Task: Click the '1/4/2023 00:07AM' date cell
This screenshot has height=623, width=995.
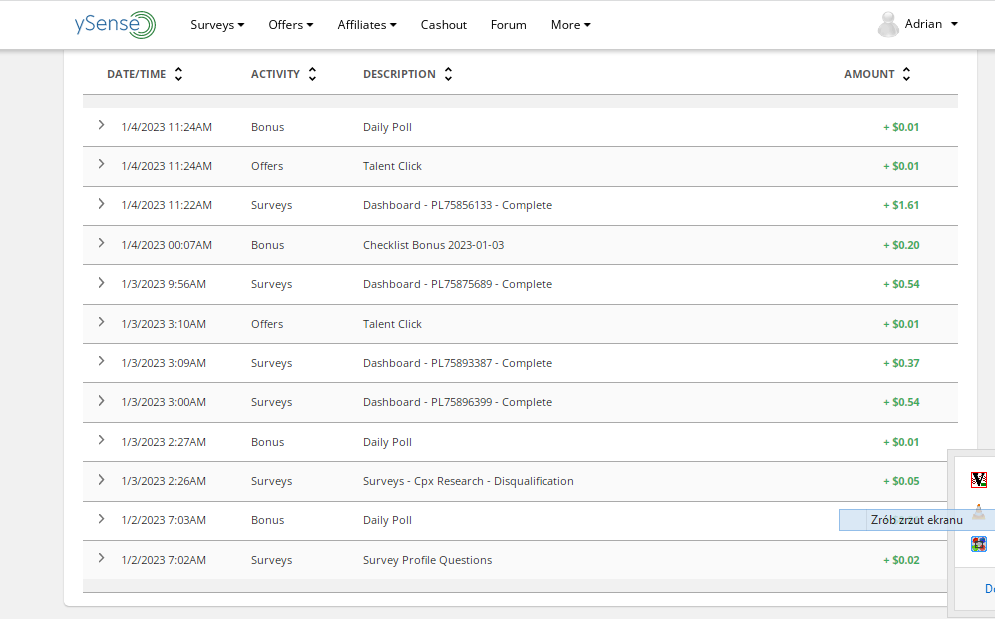Action: click(x=166, y=245)
